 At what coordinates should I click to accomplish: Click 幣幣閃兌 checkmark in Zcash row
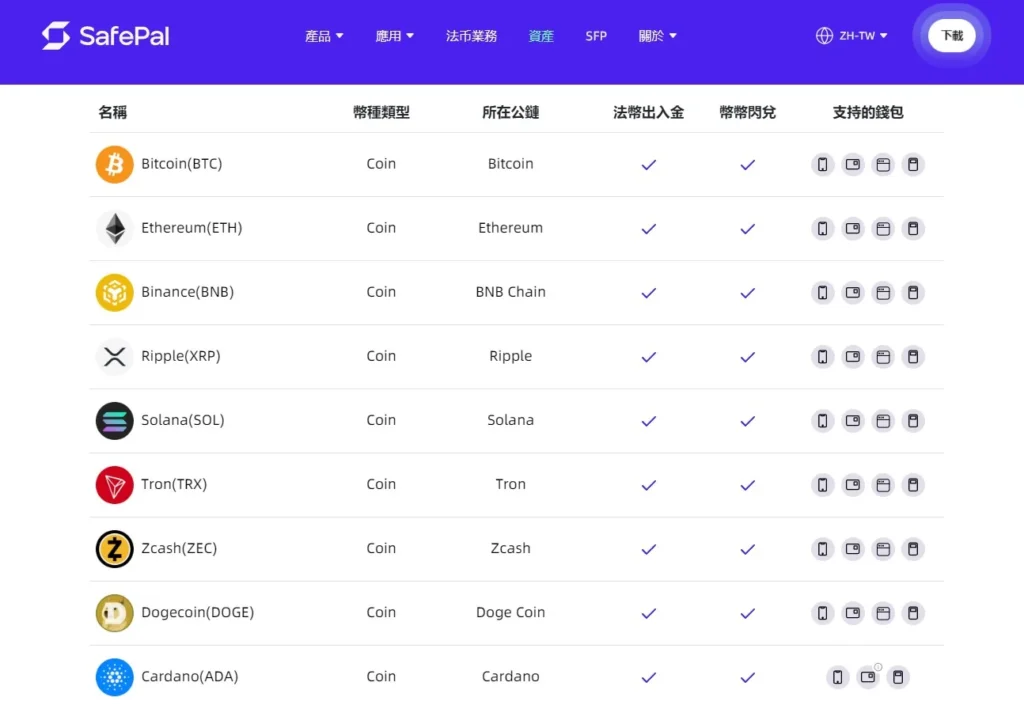[748, 549]
